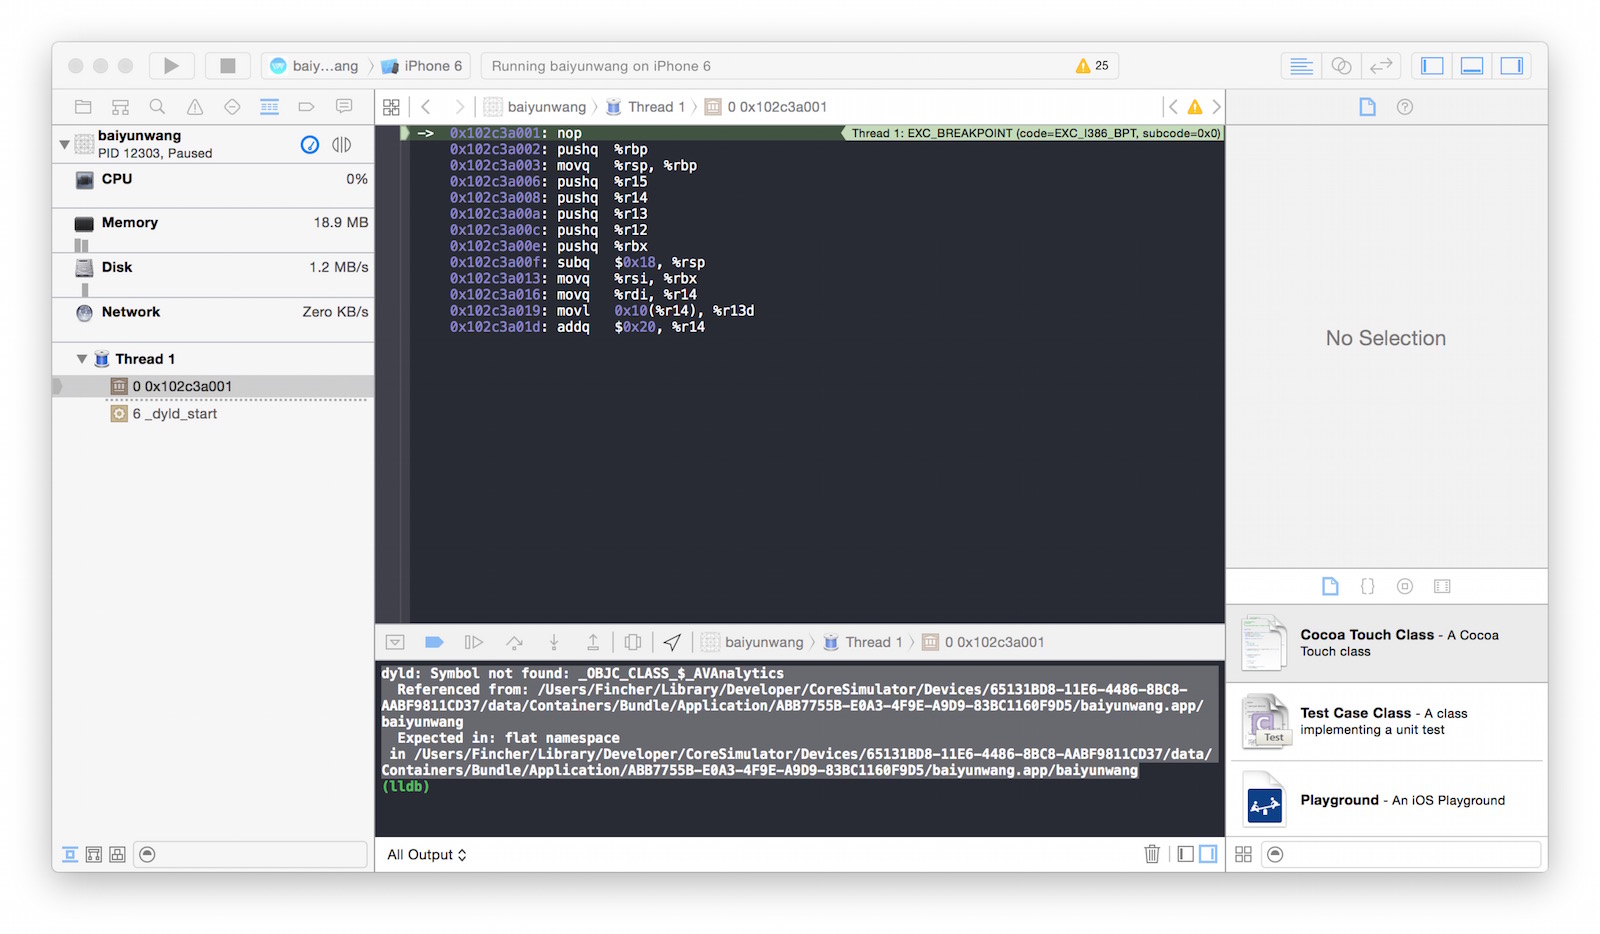Click the EXC_BREAKPOINT thread annotation
1600x934 pixels.
1033,133
